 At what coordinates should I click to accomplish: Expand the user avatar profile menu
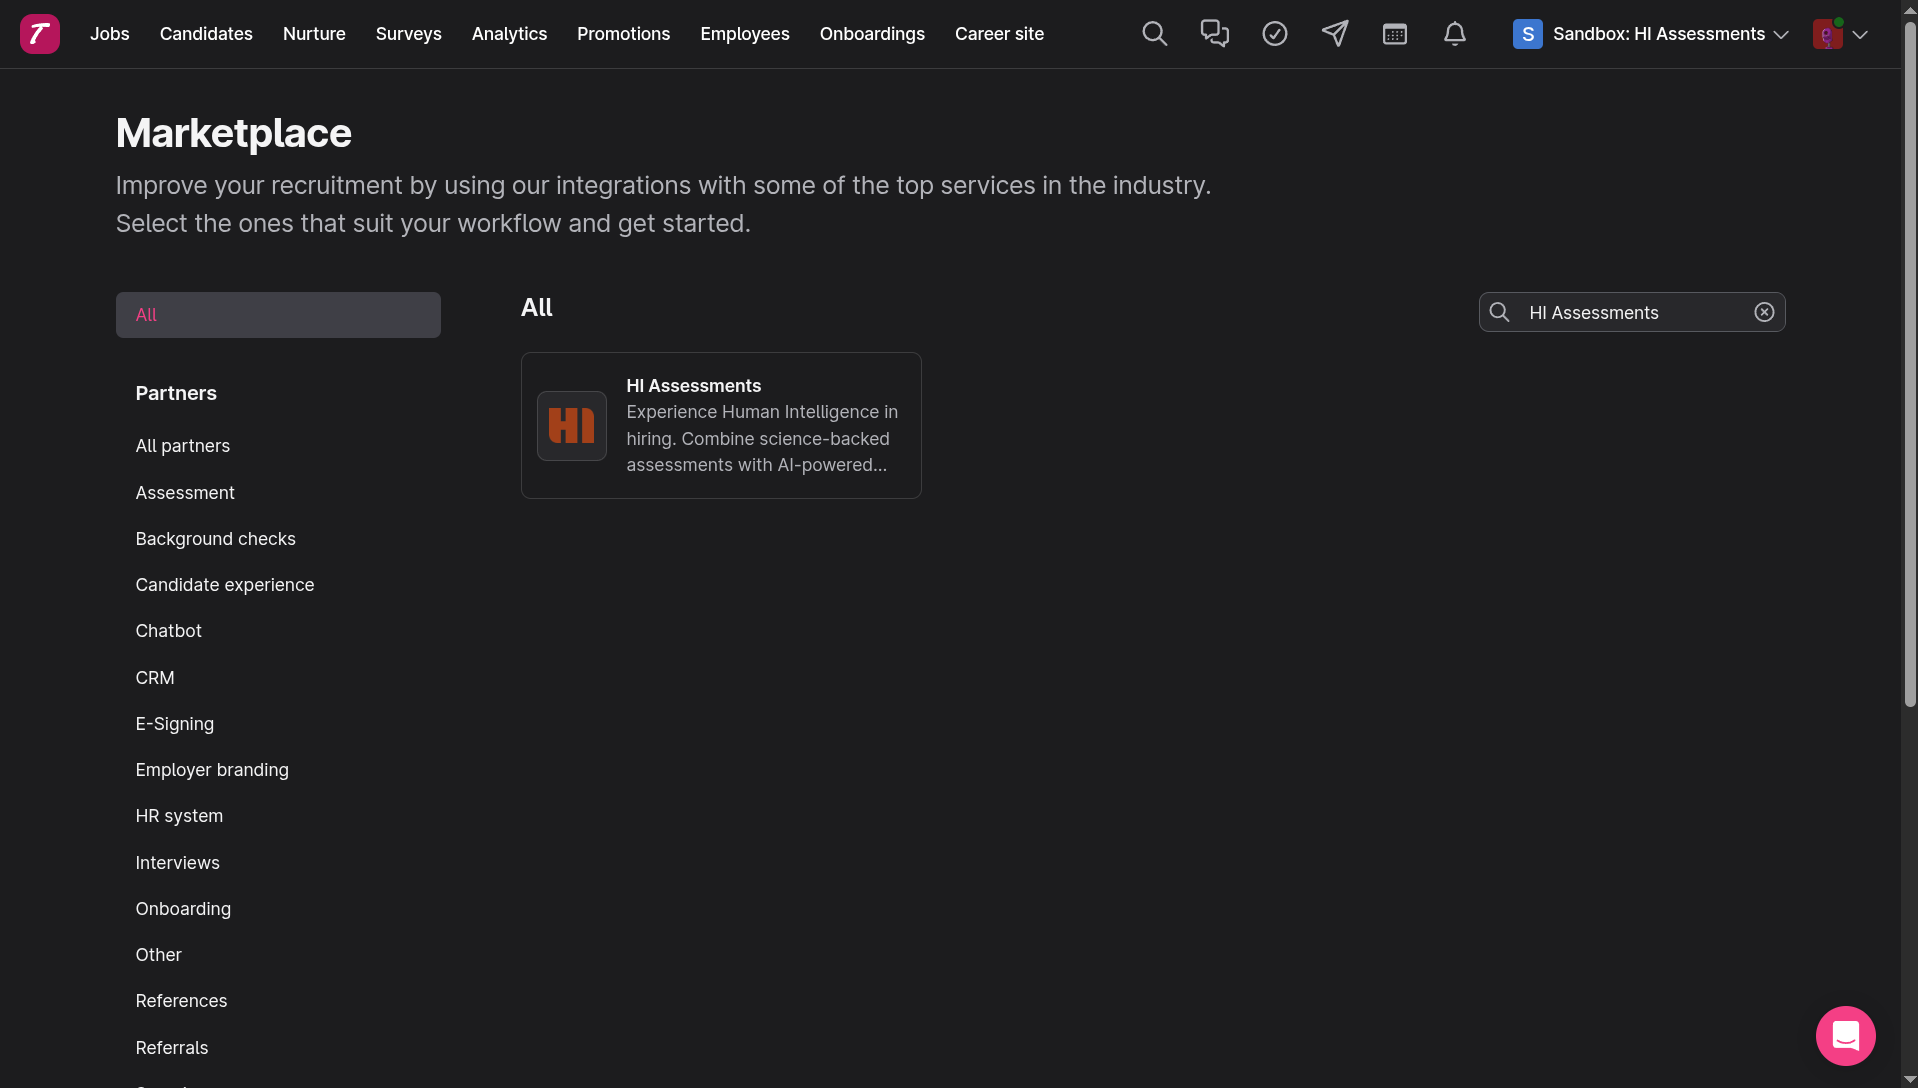[x=1840, y=34]
